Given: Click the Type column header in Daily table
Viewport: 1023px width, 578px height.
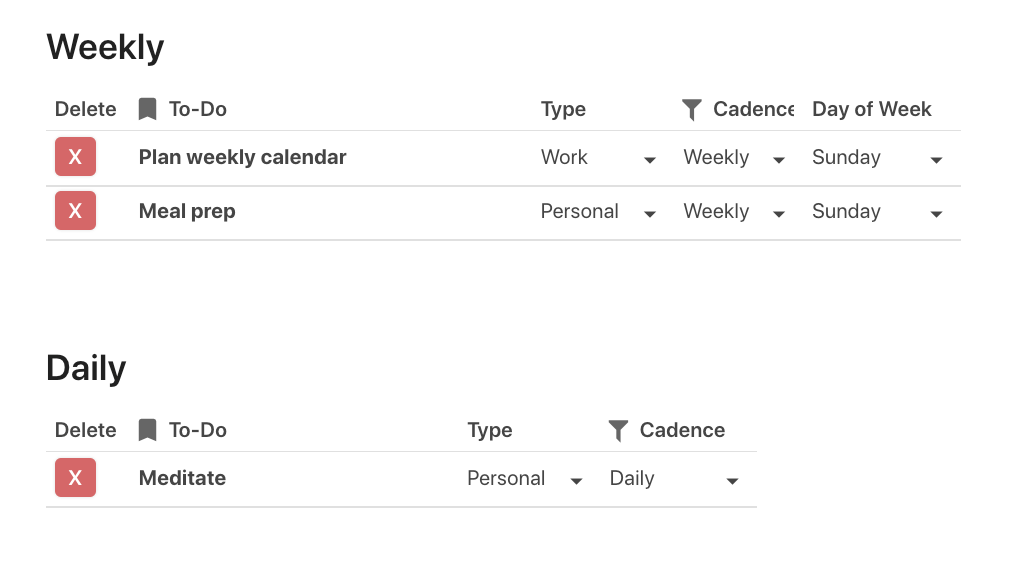Looking at the screenshot, I should 489,431.
